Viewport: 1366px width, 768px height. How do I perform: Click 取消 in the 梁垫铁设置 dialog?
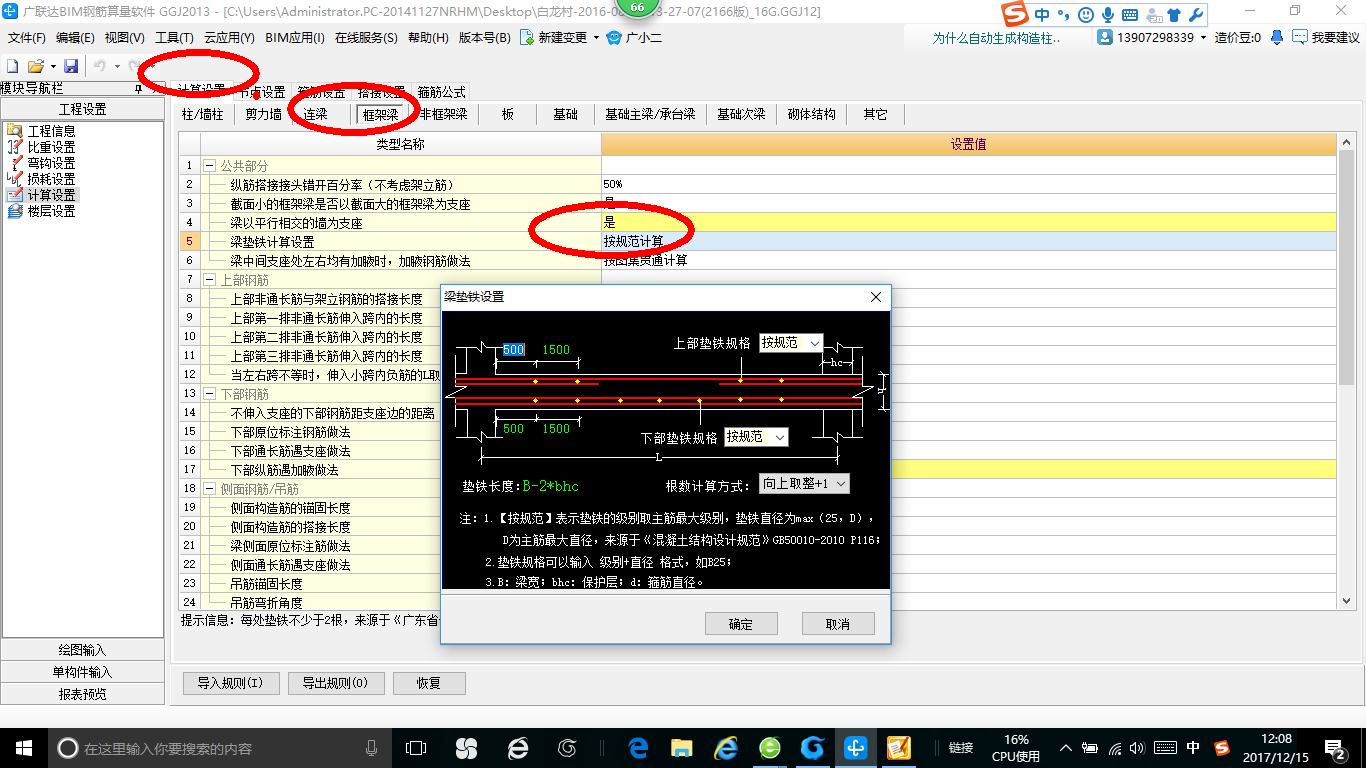coord(838,624)
